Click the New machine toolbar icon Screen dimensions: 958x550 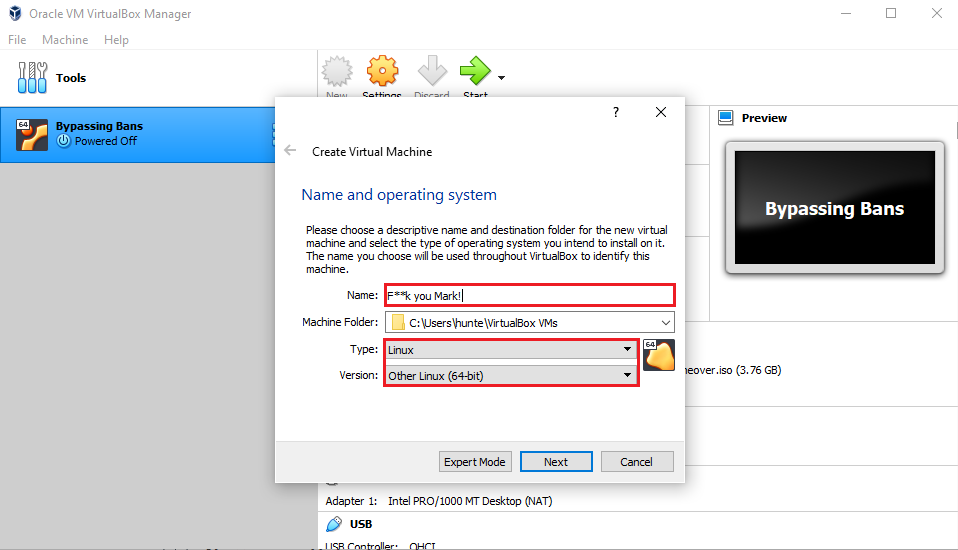click(x=337, y=72)
